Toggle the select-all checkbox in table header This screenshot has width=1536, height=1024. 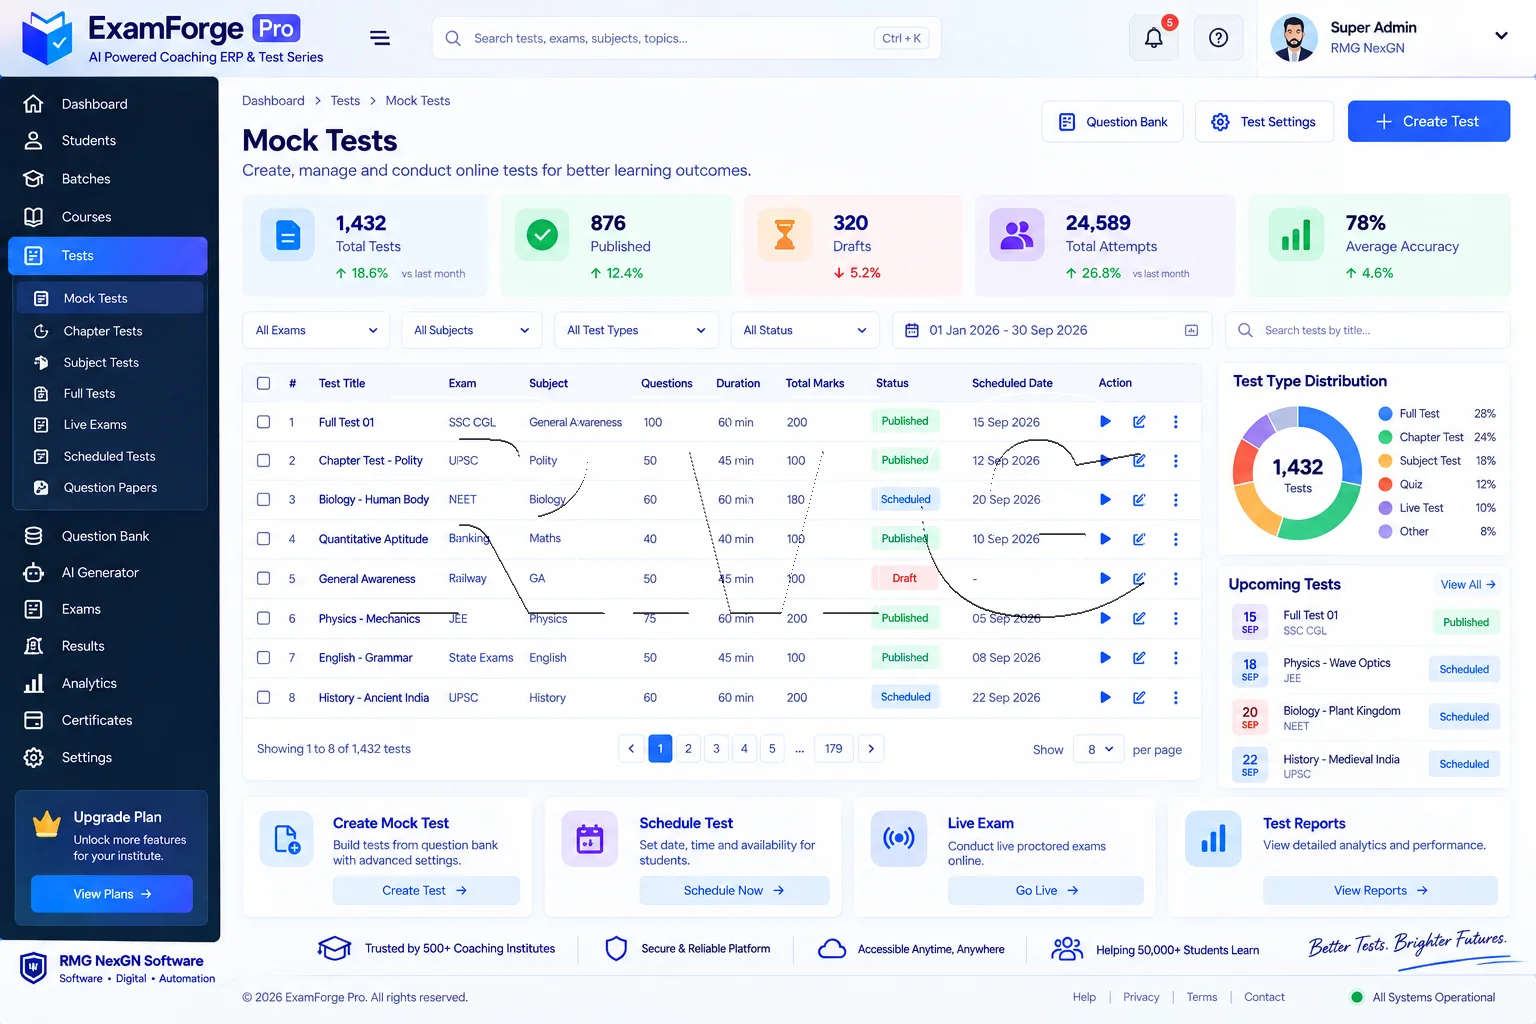point(264,383)
